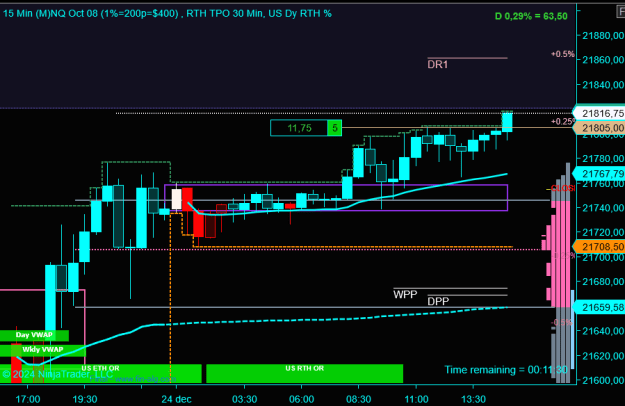
Task: Click the 08:30 time axis label
Action: click(358, 399)
